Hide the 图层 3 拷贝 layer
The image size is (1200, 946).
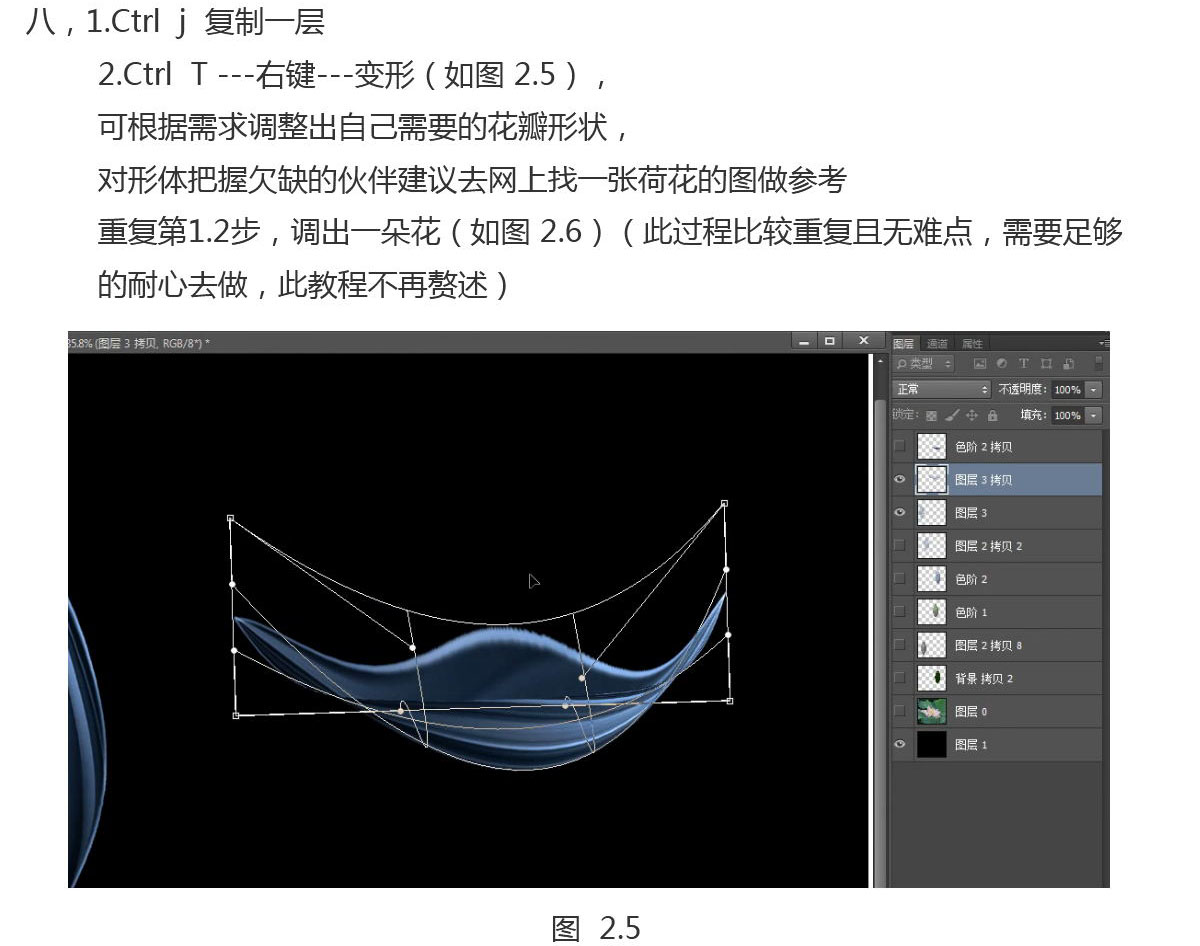click(900, 480)
